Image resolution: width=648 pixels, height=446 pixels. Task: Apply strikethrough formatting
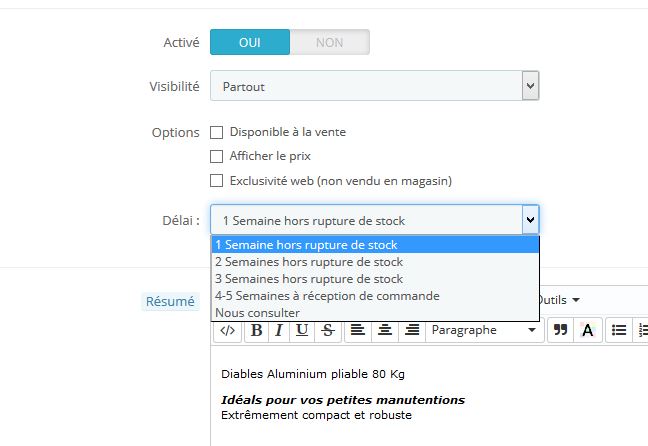(327, 330)
